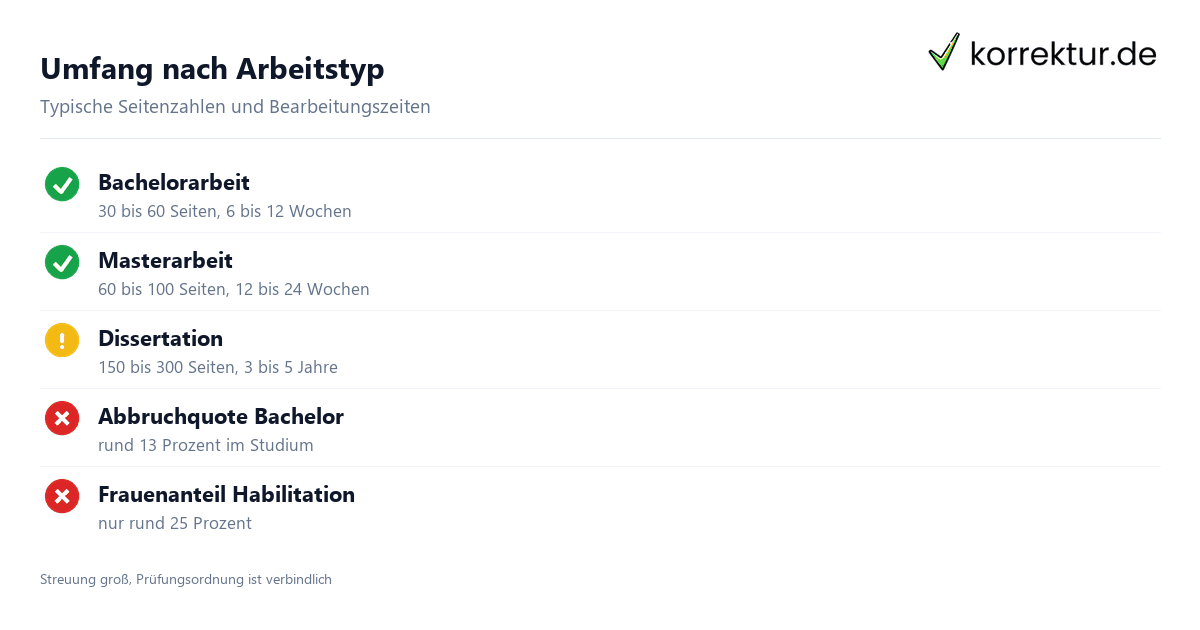Select the Frauenanteil Habilitation heading
Viewport: 1200px width, 630px height.
click(x=226, y=494)
